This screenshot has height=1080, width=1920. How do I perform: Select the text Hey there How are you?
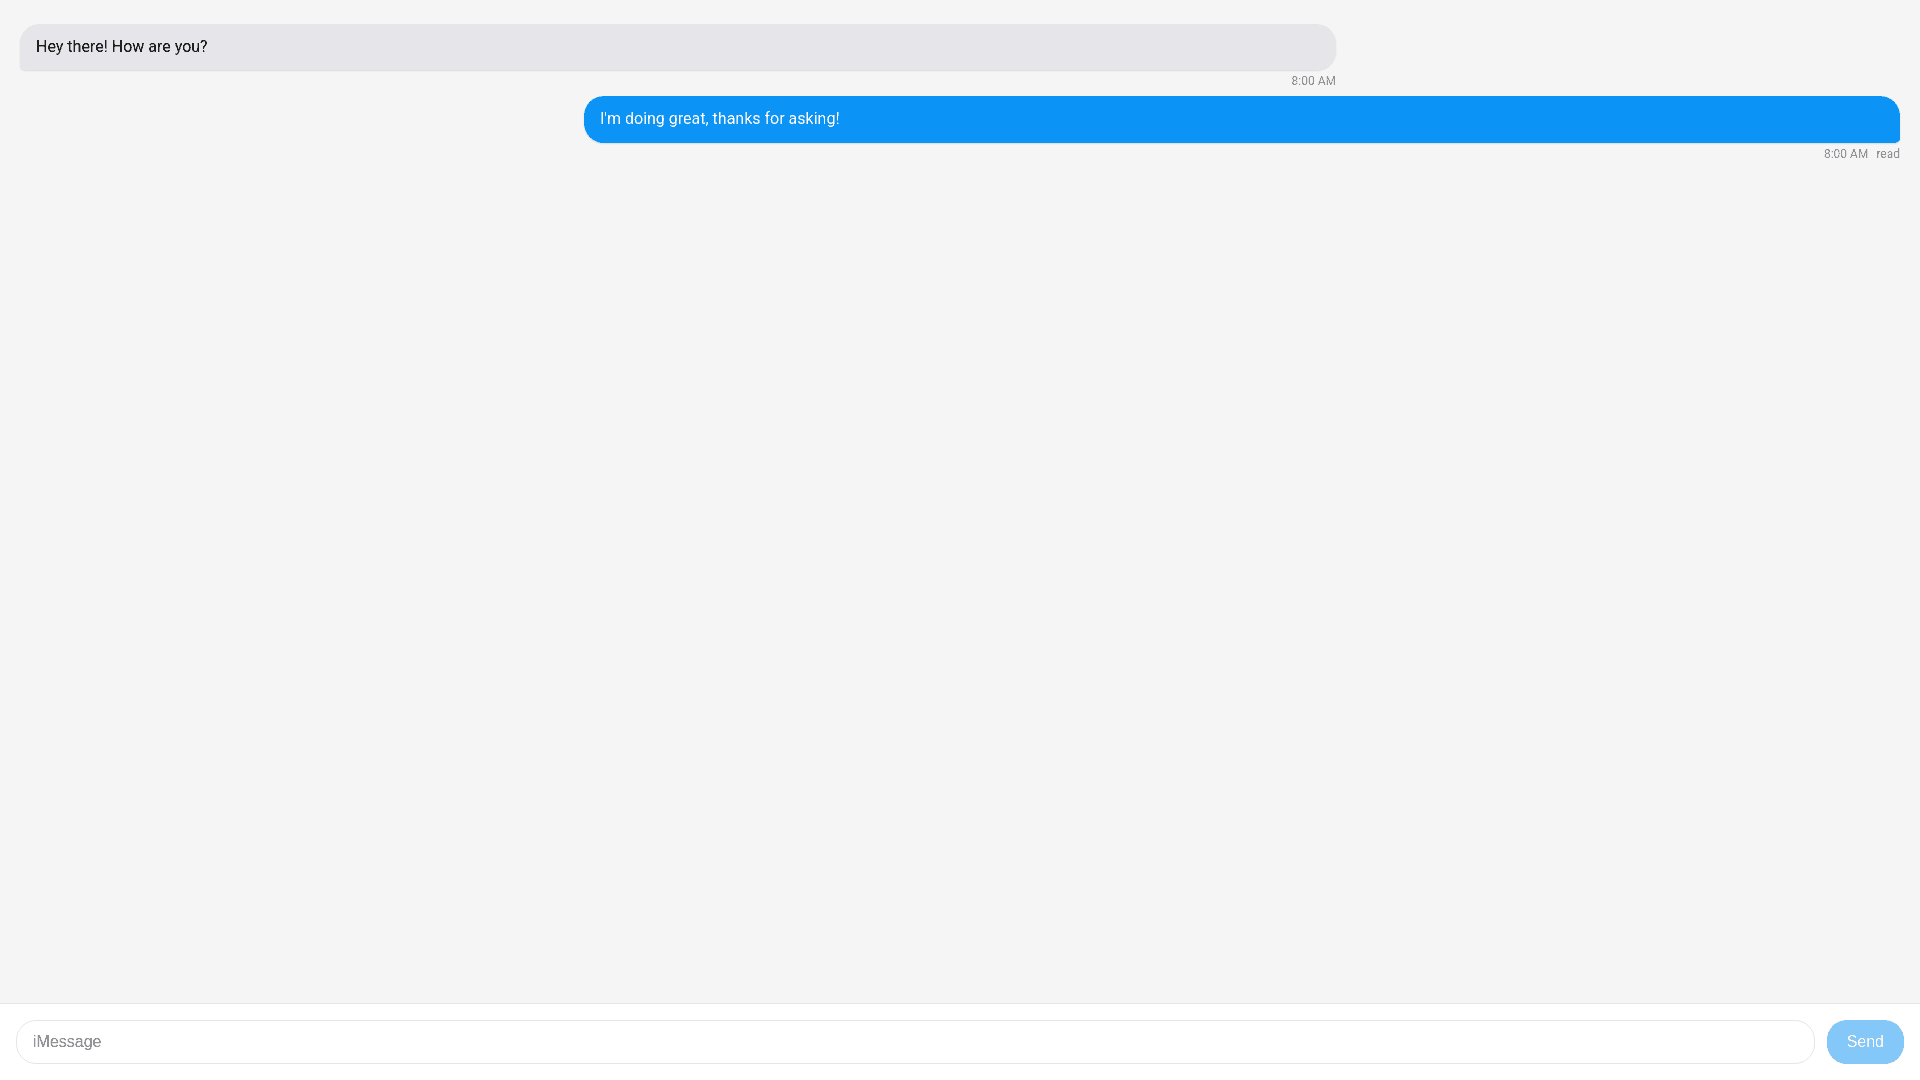click(x=121, y=47)
